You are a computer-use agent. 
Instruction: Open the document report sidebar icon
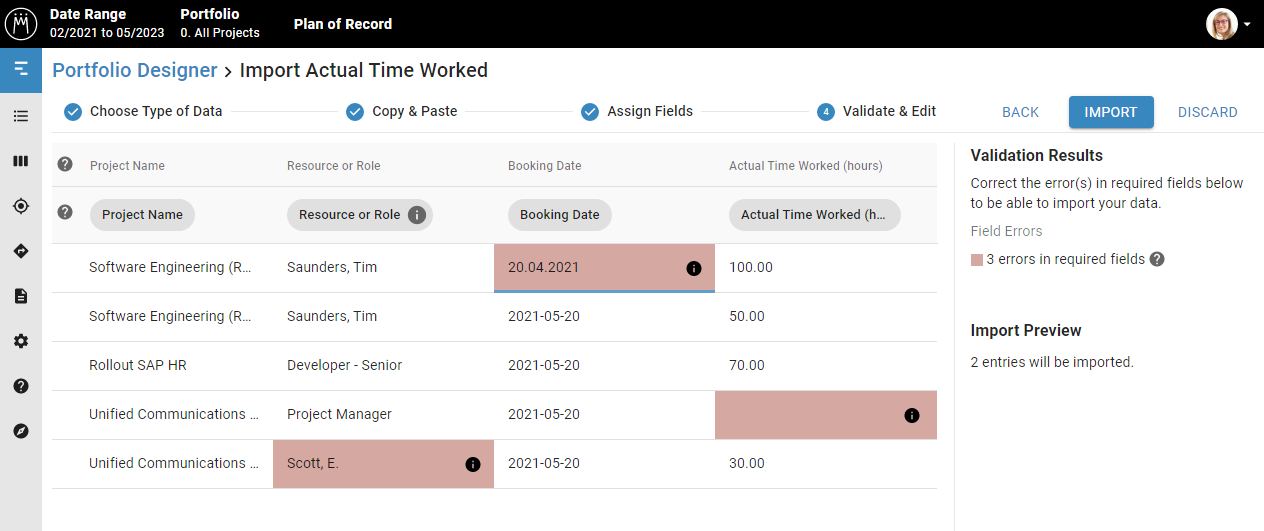pyautogui.click(x=21, y=296)
